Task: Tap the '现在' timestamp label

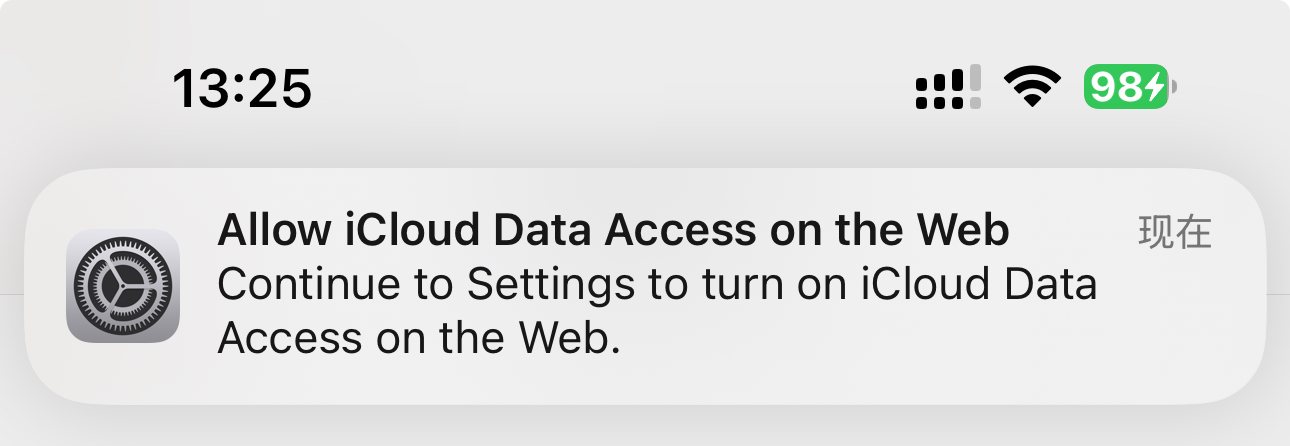Action: coord(1175,233)
